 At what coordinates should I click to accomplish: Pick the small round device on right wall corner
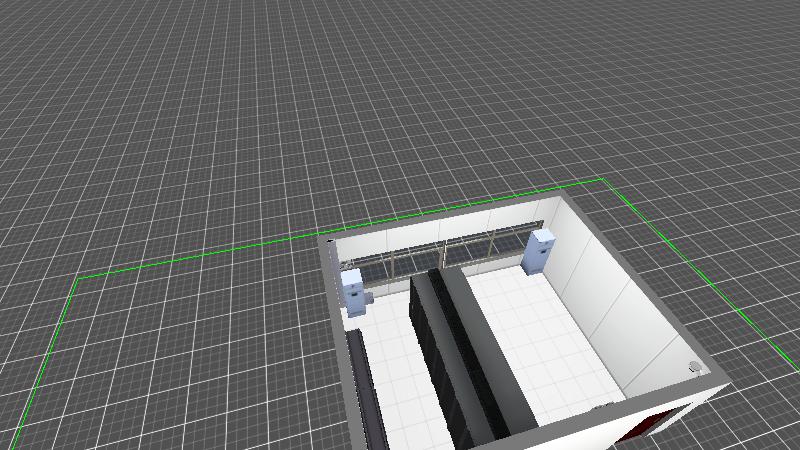point(695,366)
